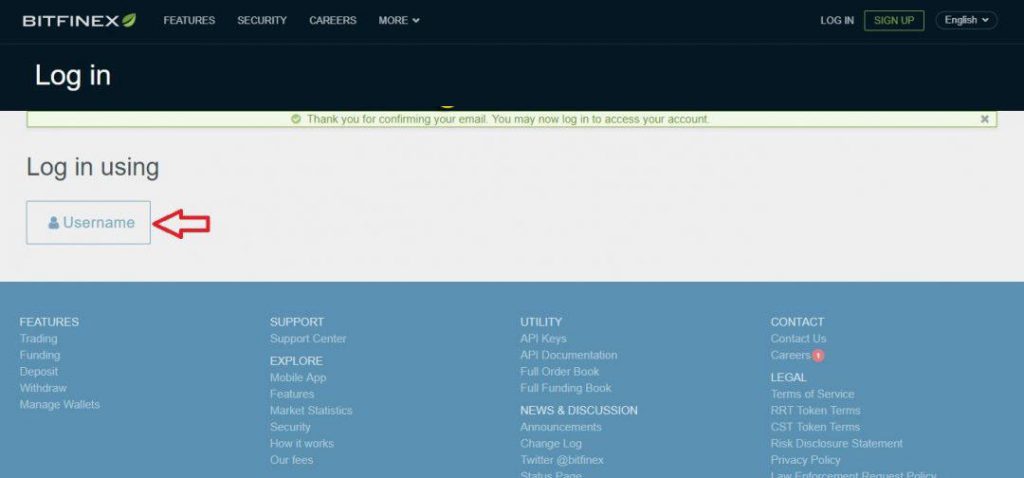Viewport: 1024px width, 478px height.
Task: Open Manage Wallets in the footer
Action: click(x=59, y=404)
